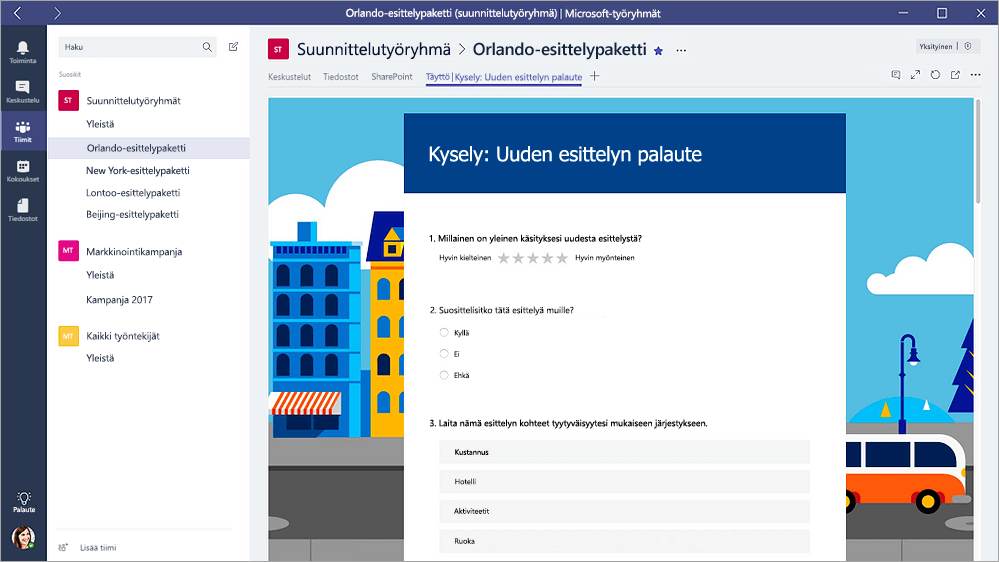Viewport: 999px width, 562px height.
Task: Open Tiimit teams view
Action: [x=23, y=131]
